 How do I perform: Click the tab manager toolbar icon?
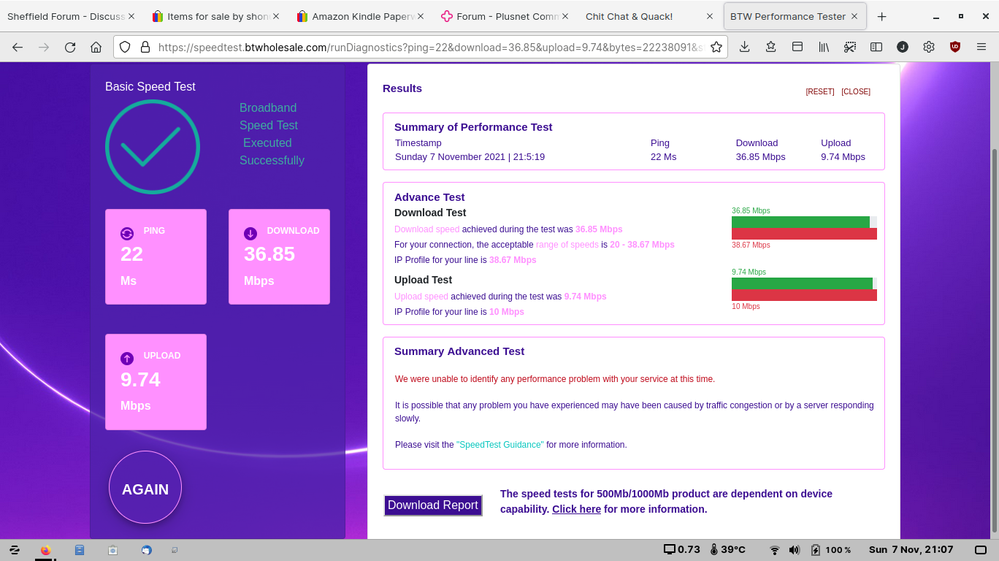click(797, 46)
